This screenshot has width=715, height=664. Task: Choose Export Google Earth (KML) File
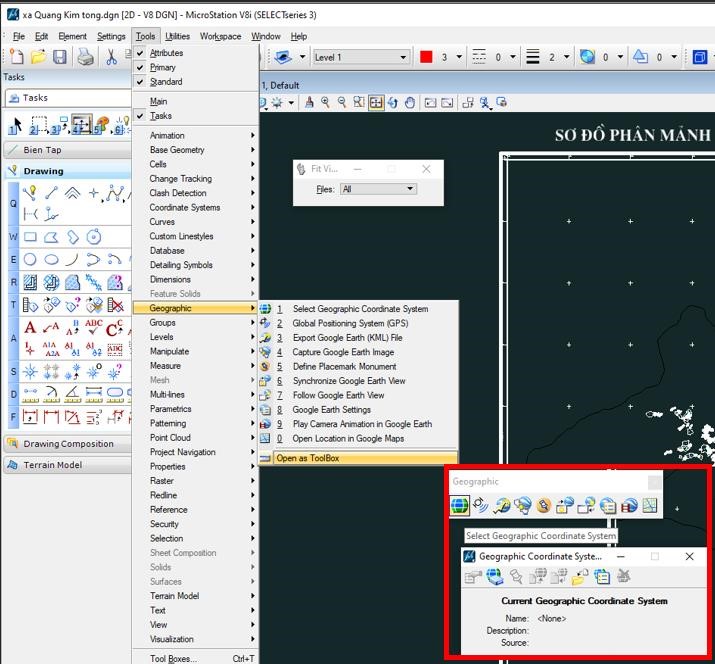pyautogui.click(x=347, y=338)
